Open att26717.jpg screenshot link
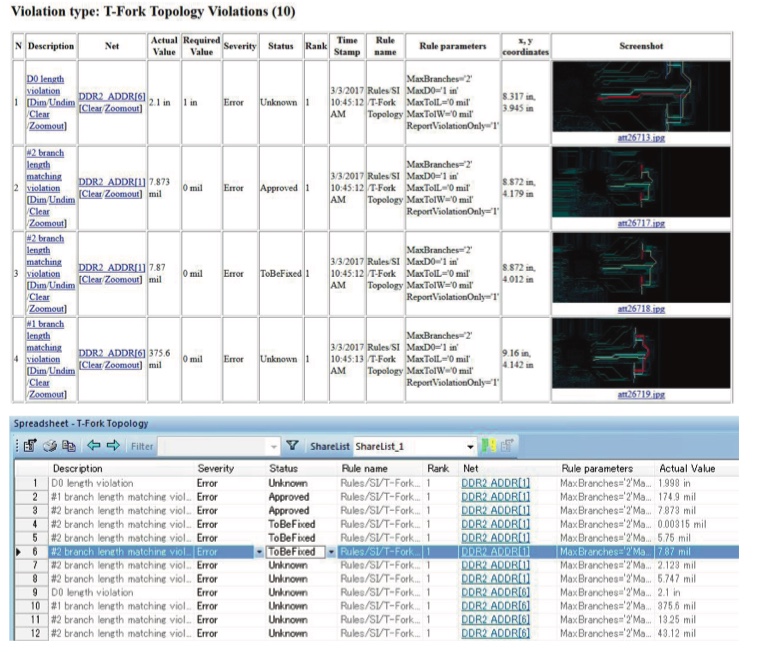This screenshot has width=761, height=654. click(641, 223)
